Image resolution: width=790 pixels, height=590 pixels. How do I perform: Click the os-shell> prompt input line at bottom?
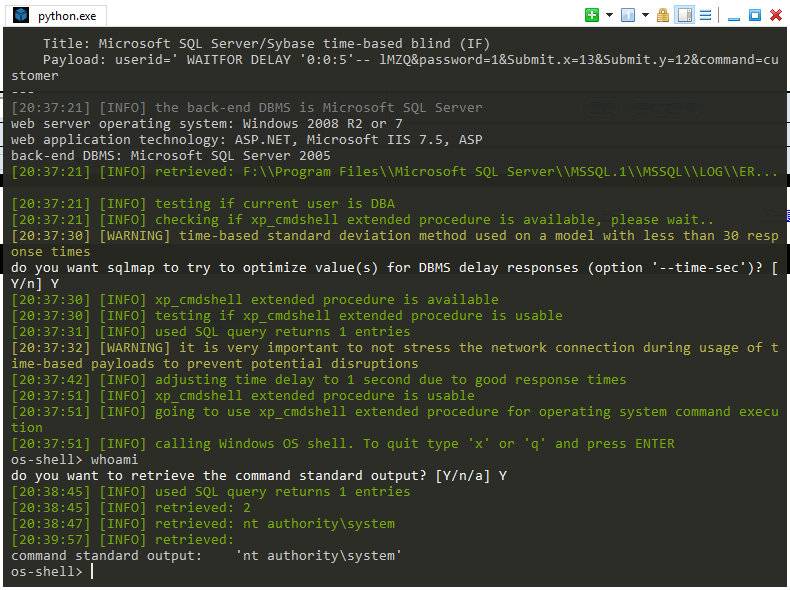[52, 572]
